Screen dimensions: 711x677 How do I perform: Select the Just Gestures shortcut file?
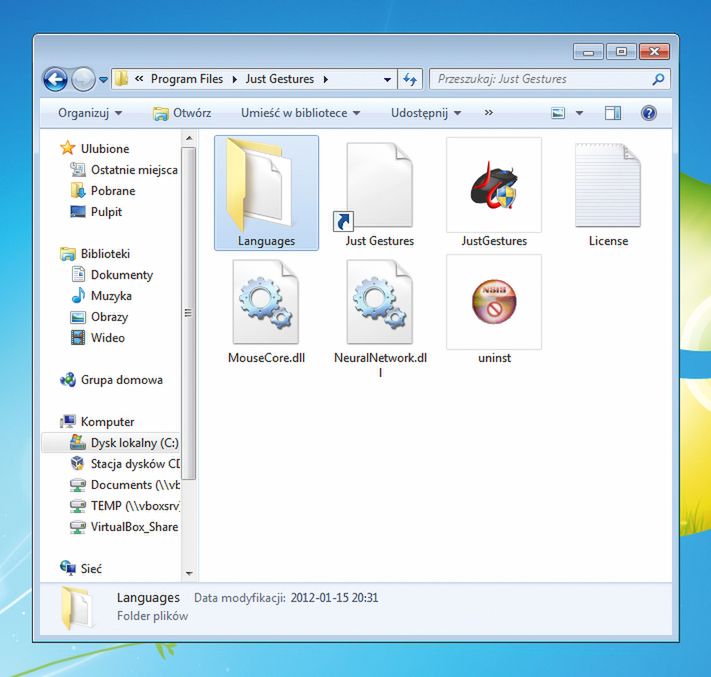(380, 193)
